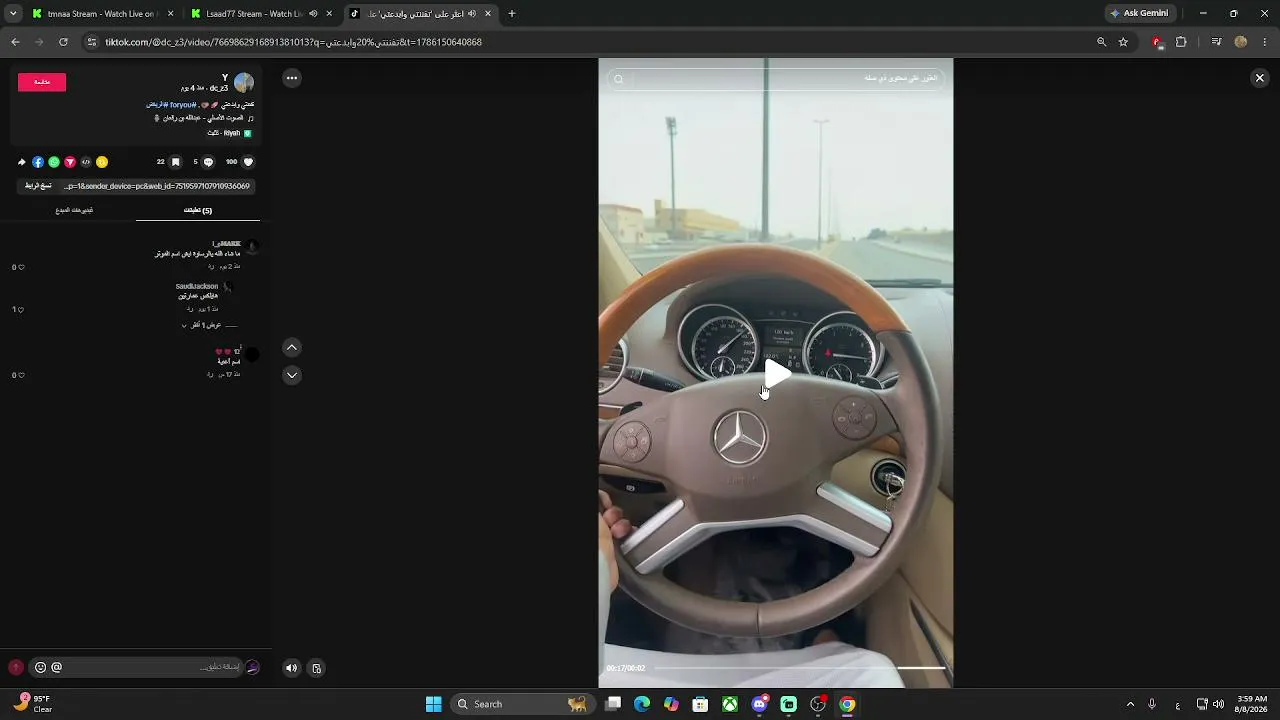This screenshot has height=720, width=1280.
Task: Click the taskbar Search box
Action: 521,704
